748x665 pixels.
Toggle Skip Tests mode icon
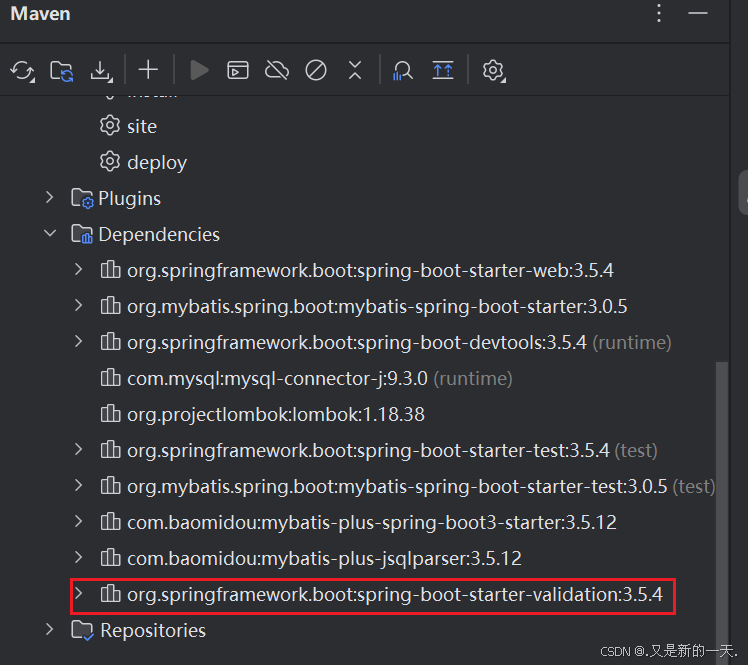[316, 70]
